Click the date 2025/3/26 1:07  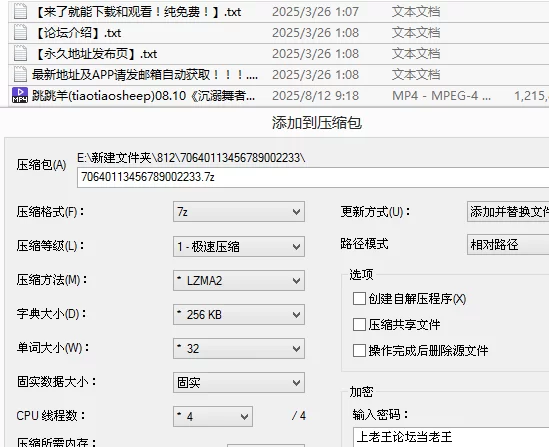pos(315,12)
